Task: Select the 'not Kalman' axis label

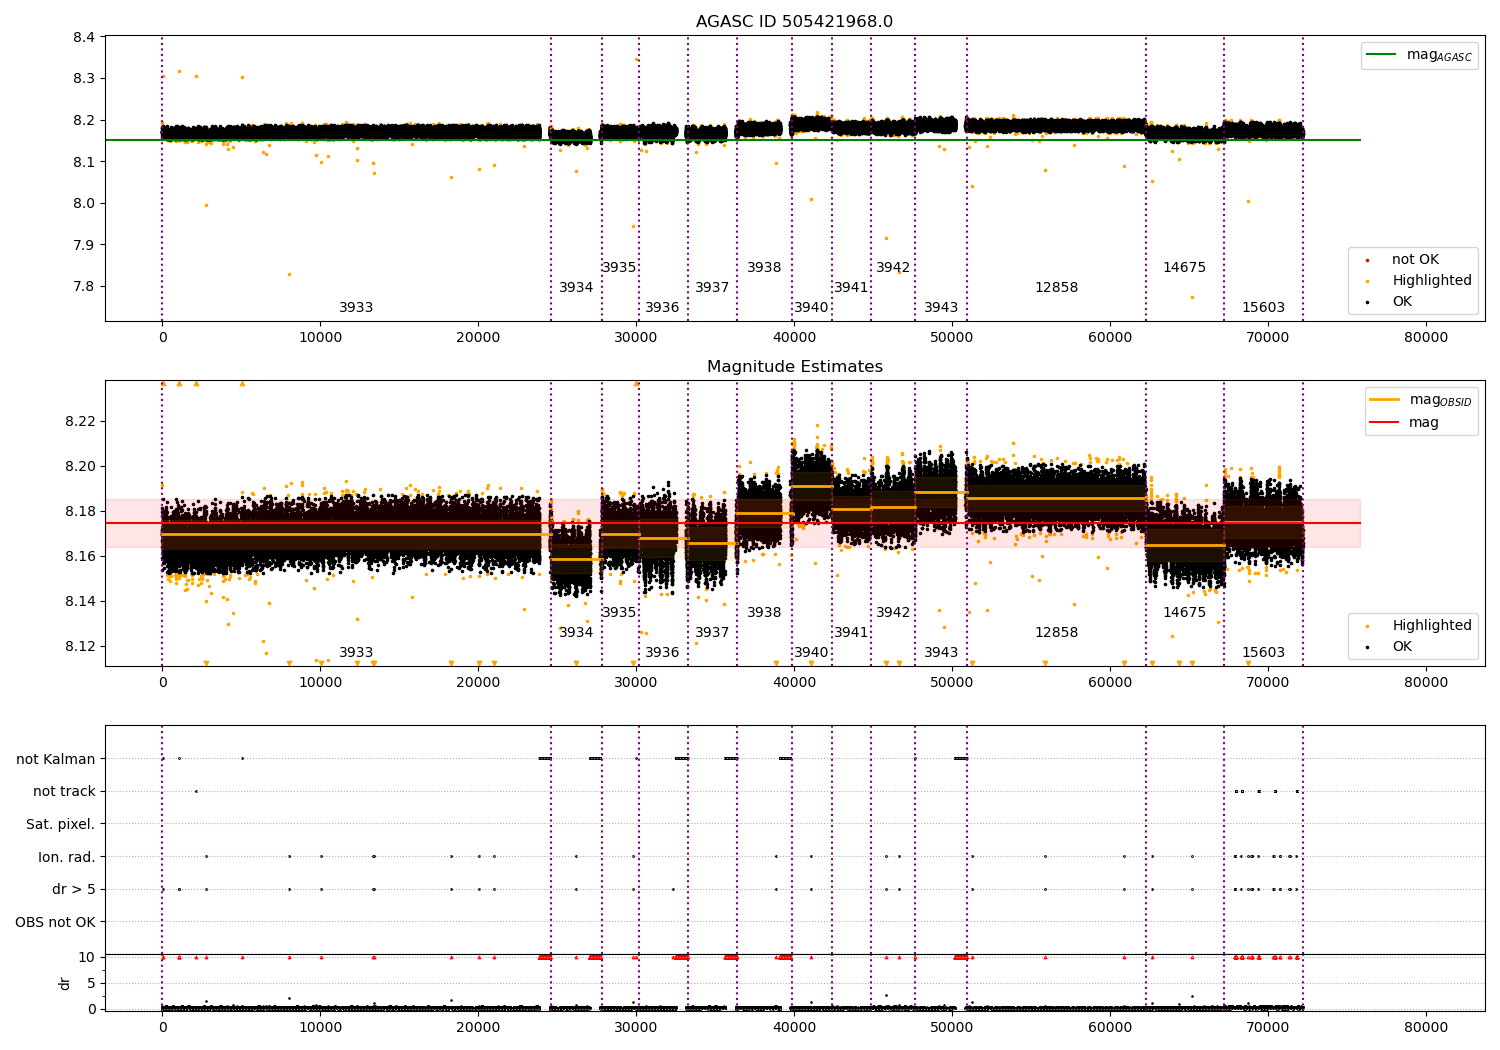Action: tap(56, 759)
